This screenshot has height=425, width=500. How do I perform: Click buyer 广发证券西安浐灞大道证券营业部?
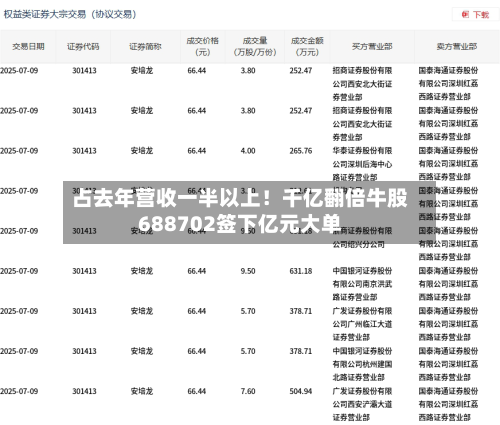362,404
